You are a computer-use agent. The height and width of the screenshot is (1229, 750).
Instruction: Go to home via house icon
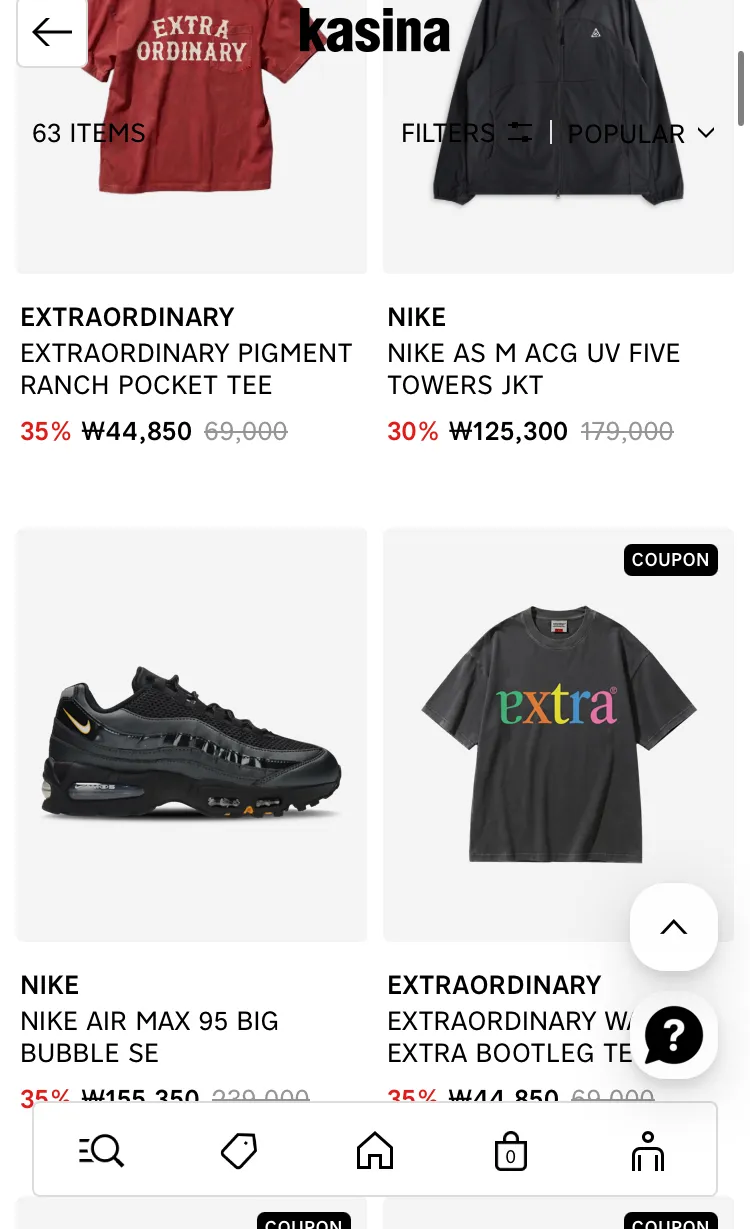click(x=375, y=1151)
